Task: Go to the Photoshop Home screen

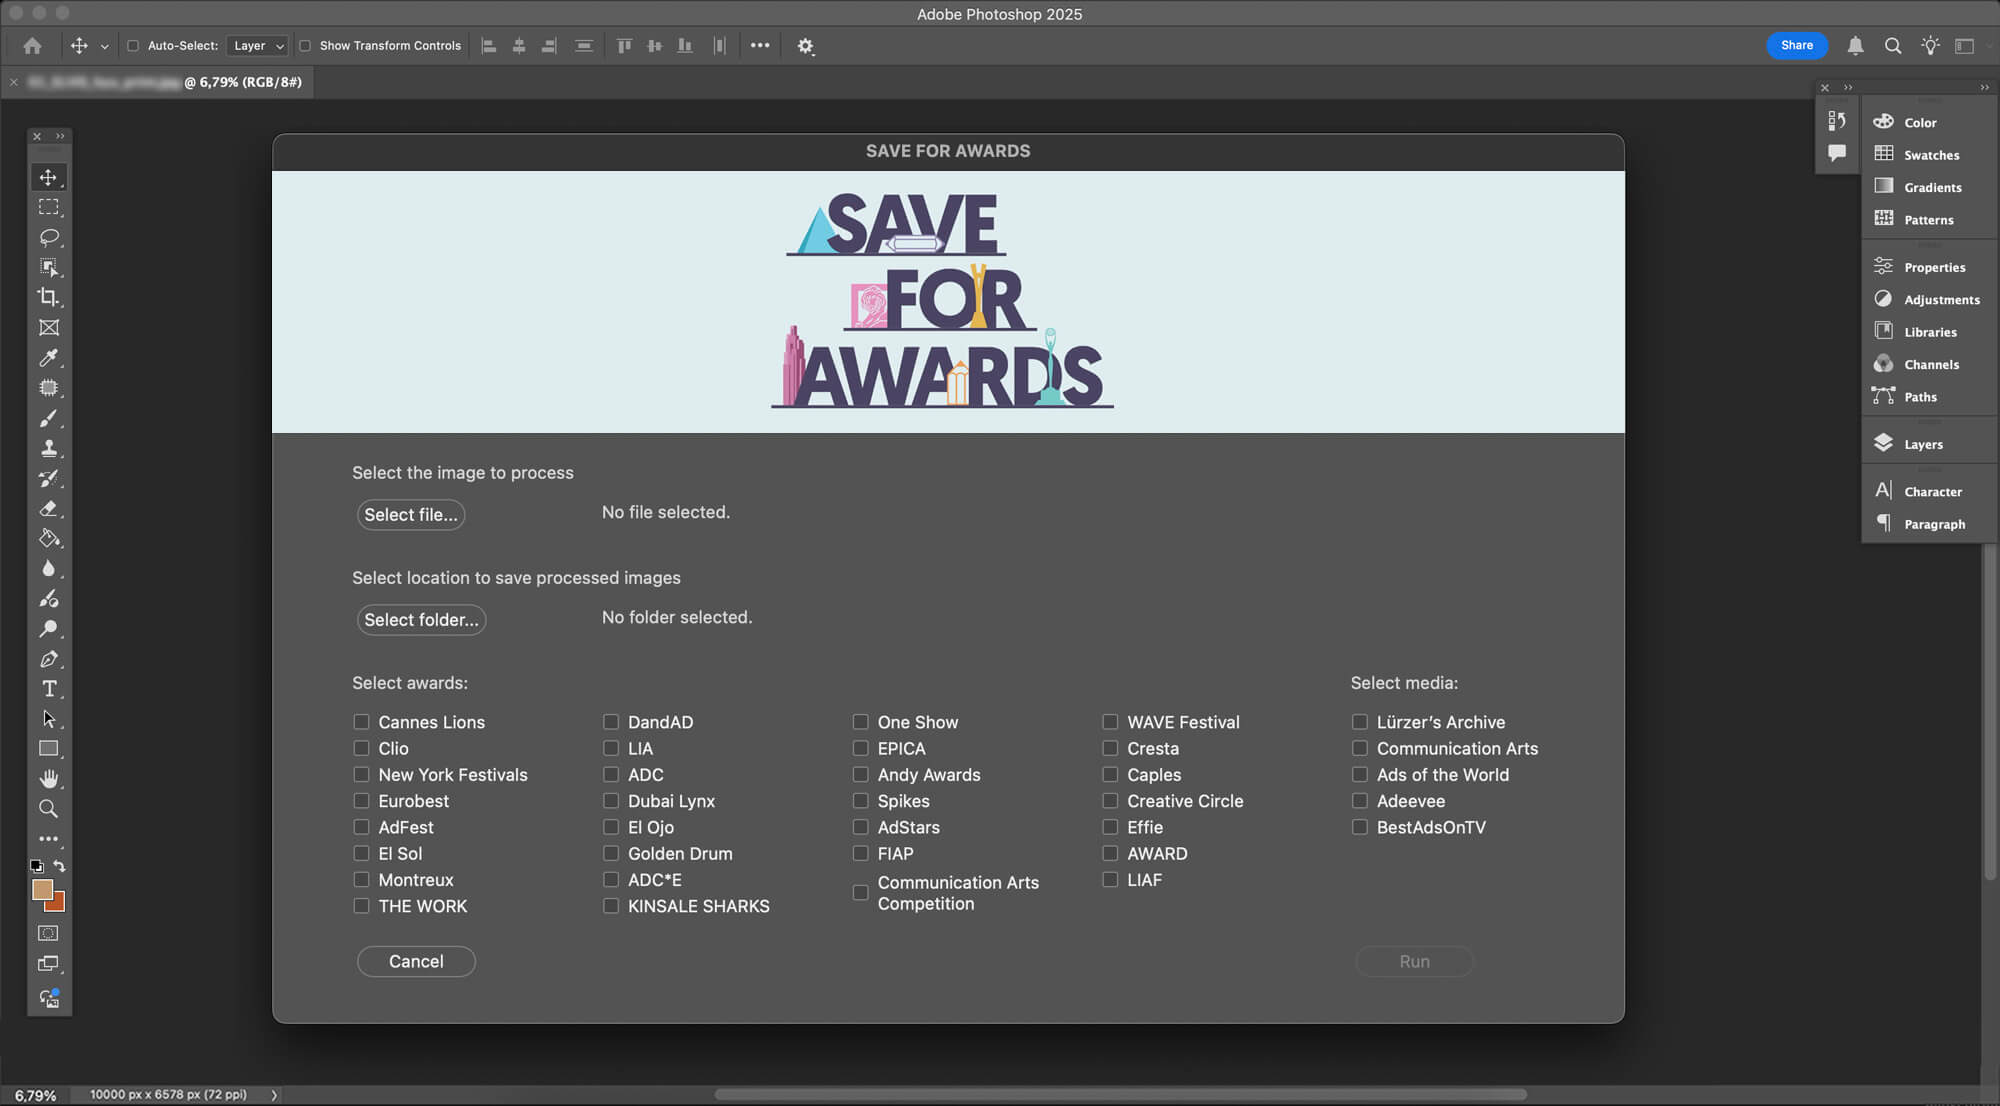Action: pyautogui.click(x=32, y=45)
